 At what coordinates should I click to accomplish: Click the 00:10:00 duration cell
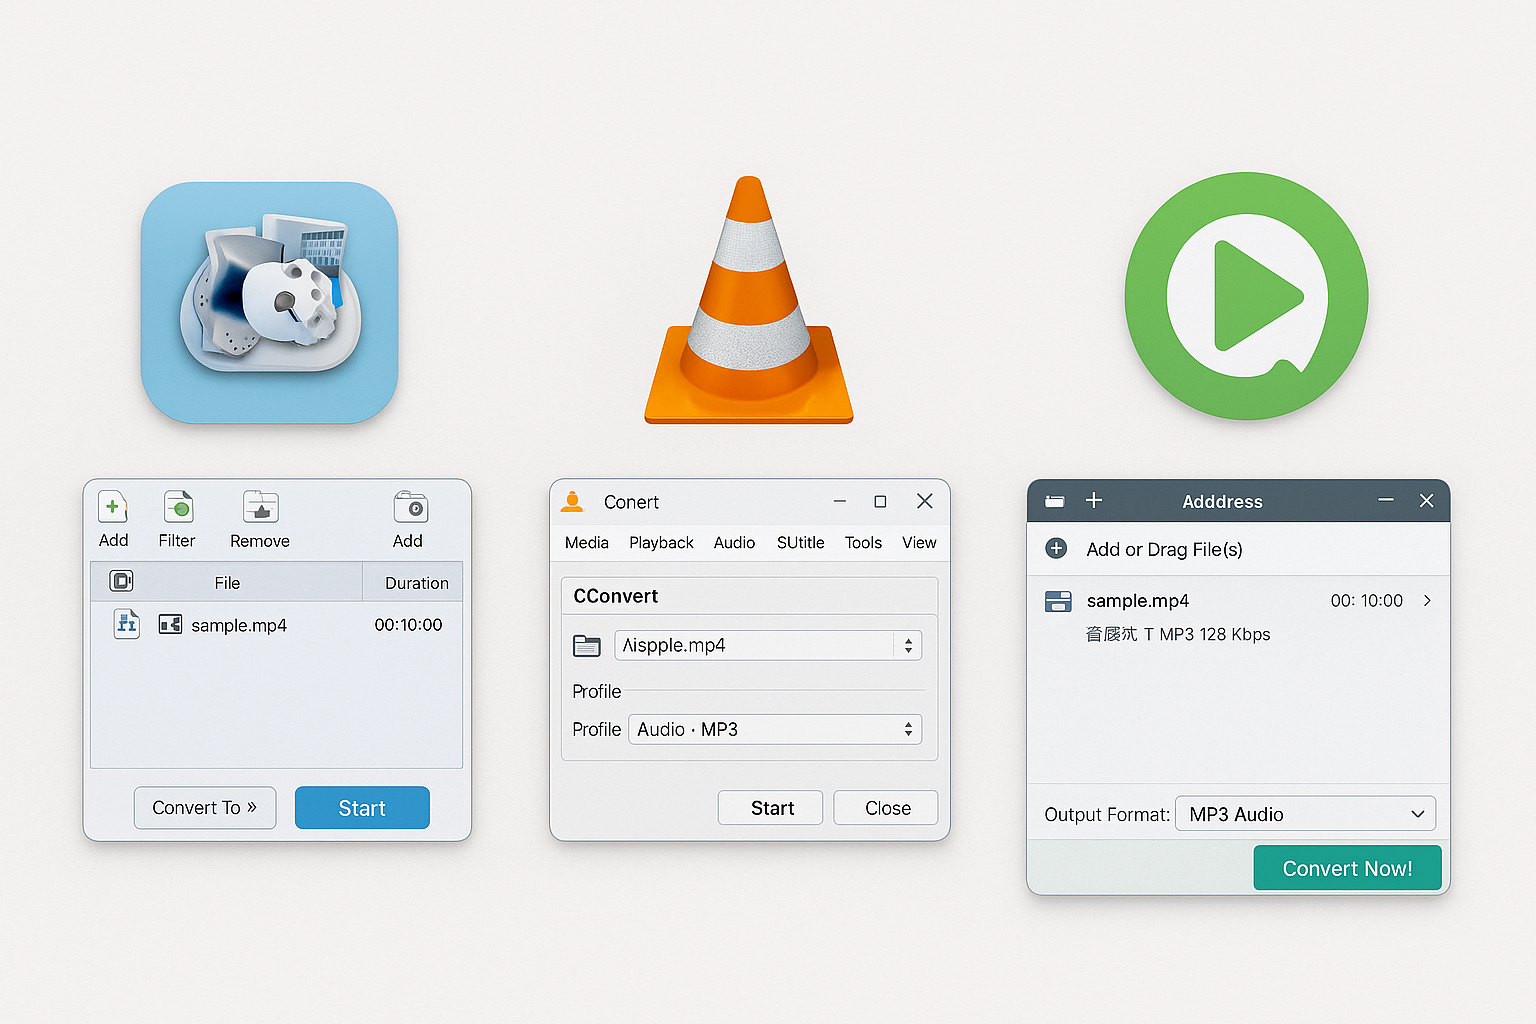[x=408, y=625]
